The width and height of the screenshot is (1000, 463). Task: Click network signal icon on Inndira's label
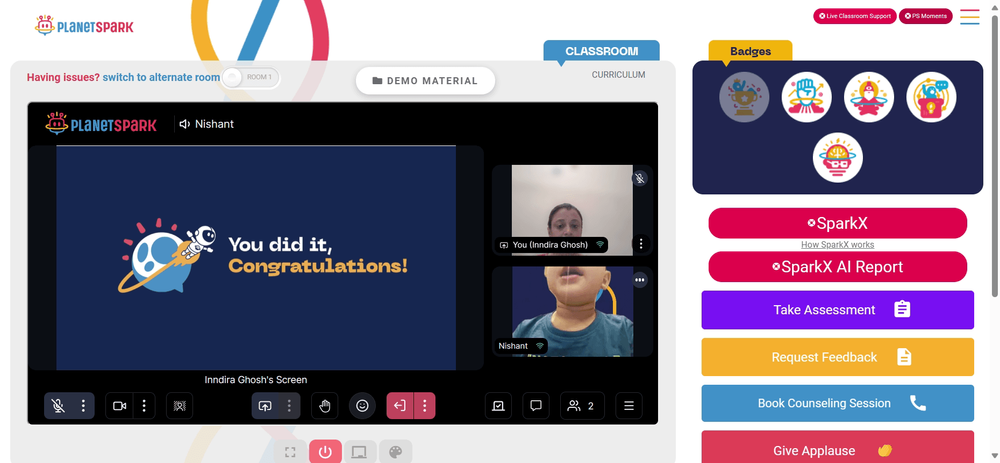(x=599, y=244)
